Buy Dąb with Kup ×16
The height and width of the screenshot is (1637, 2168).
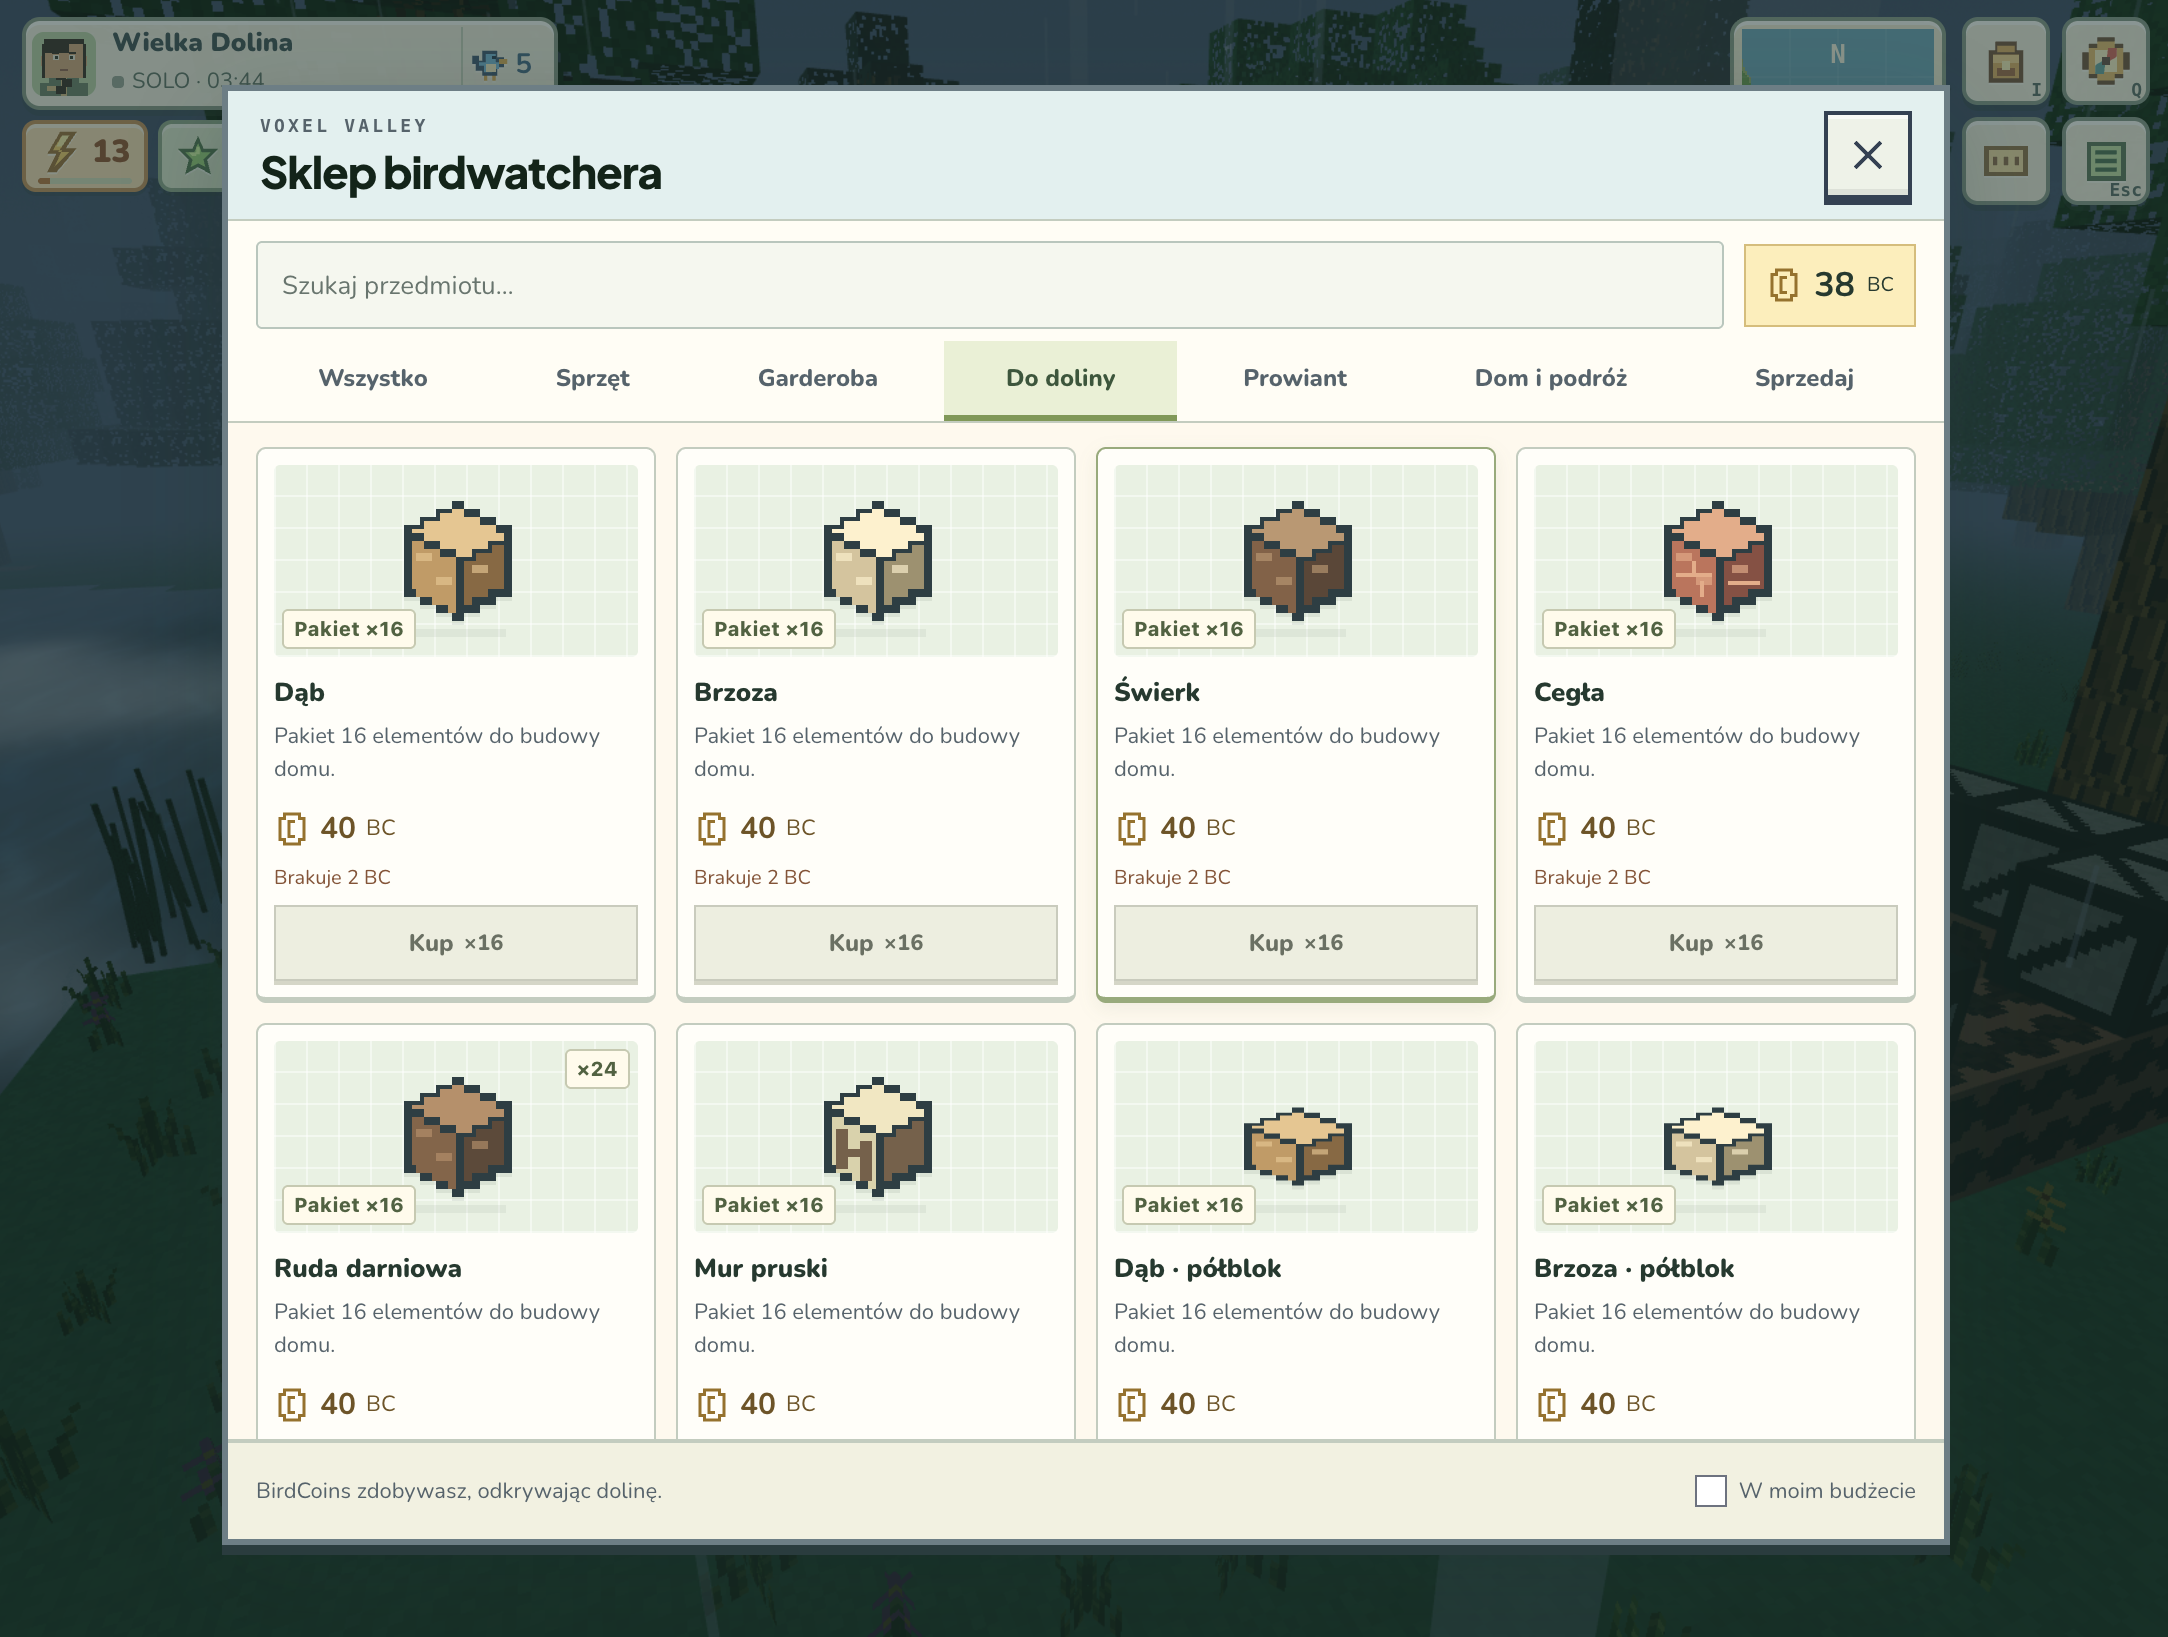point(456,944)
